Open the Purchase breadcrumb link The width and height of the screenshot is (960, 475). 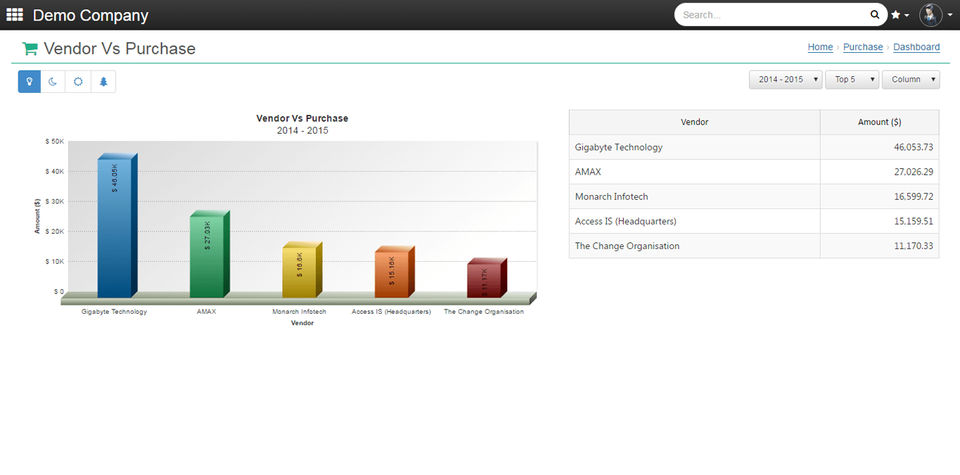[863, 47]
